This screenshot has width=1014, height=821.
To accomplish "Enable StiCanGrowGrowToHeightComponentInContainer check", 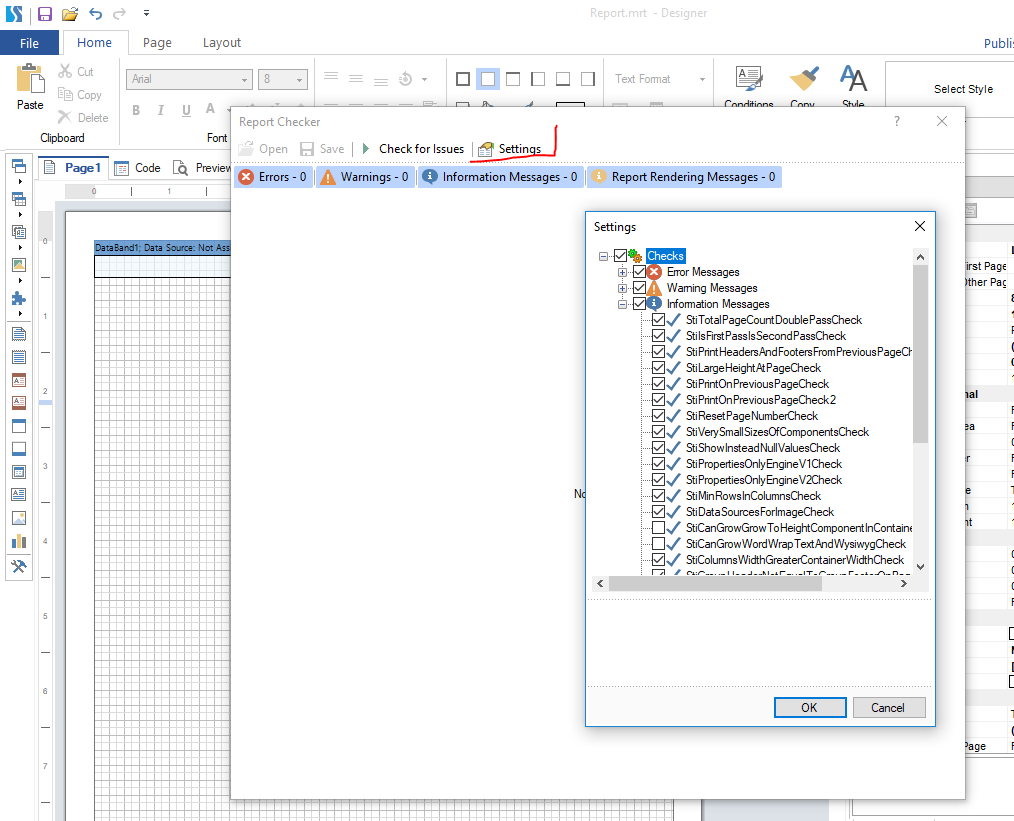I will point(658,528).
